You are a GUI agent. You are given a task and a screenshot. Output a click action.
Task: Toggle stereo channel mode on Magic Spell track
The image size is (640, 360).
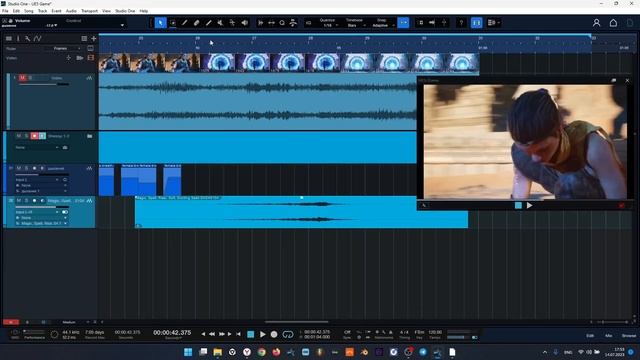65,212
